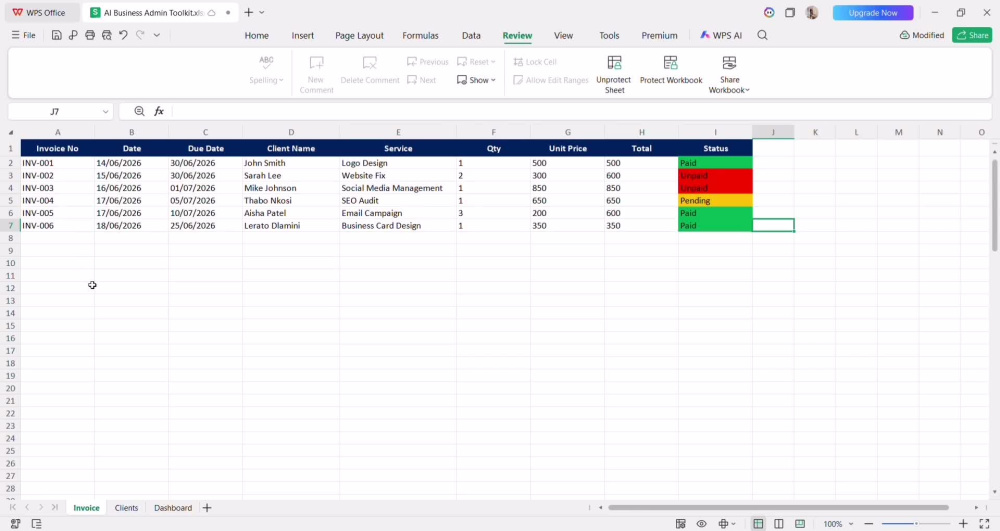Open the View ribbon tab
Viewport: 1000px width, 531px height.
(x=563, y=36)
